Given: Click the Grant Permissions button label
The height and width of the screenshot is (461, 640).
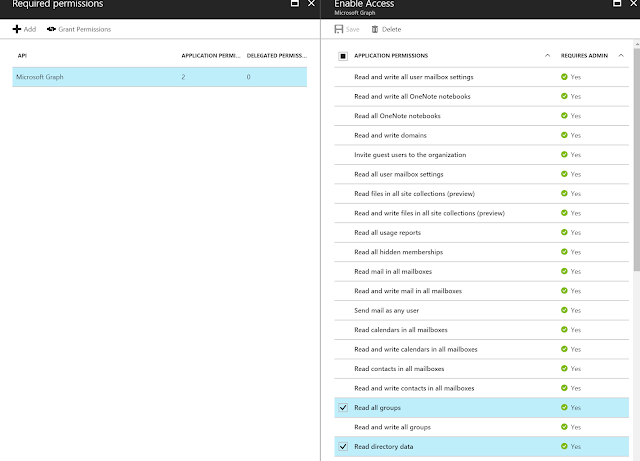Looking at the screenshot, I should click(x=85, y=29).
